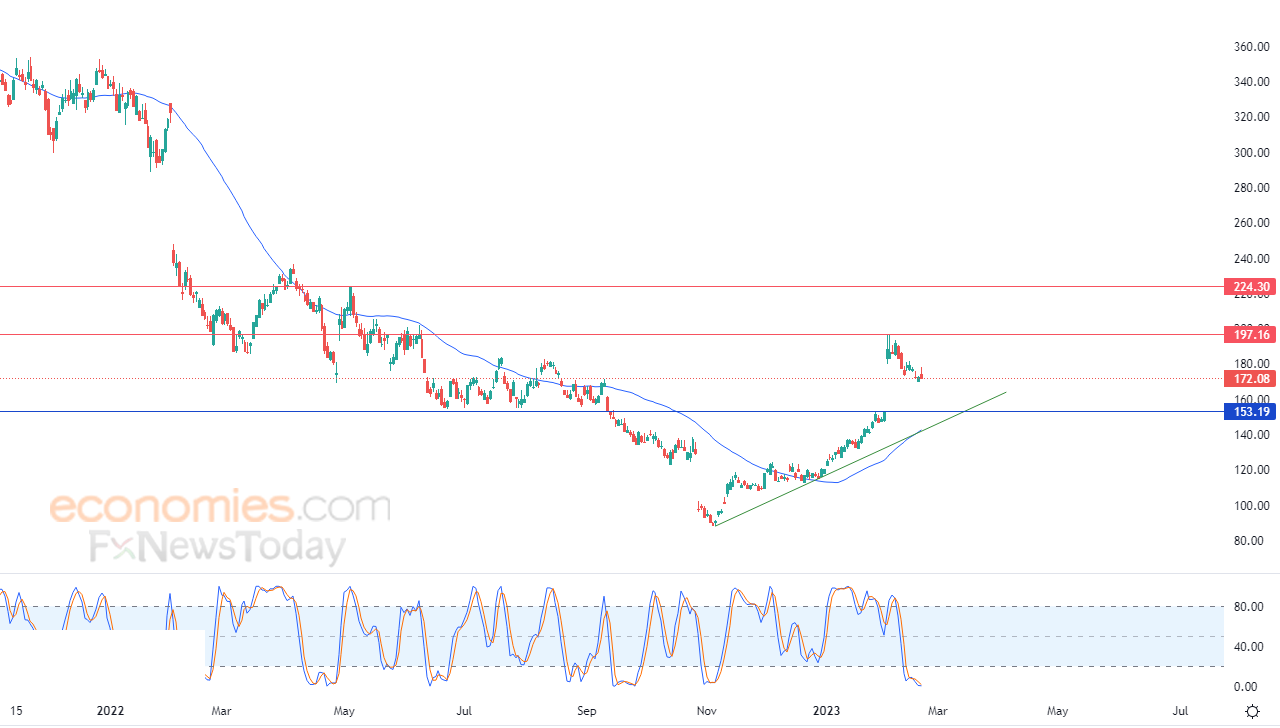
Task: Click the 260.00 price axis value
Action: (1252, 223)
